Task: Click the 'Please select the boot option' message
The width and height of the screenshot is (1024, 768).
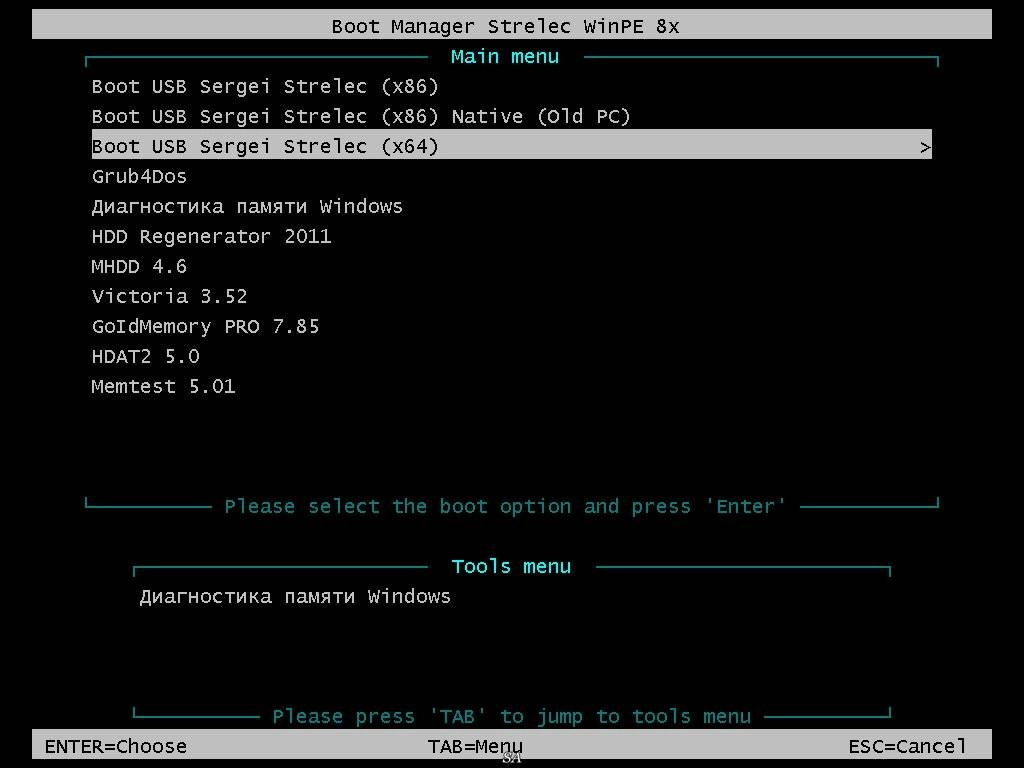Action: pyautogui.click(x=505, y=507)
